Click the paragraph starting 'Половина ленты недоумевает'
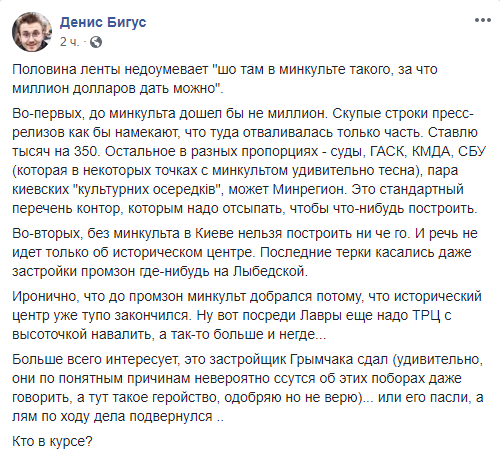This screenshot has width=500, height=457. 225,79
